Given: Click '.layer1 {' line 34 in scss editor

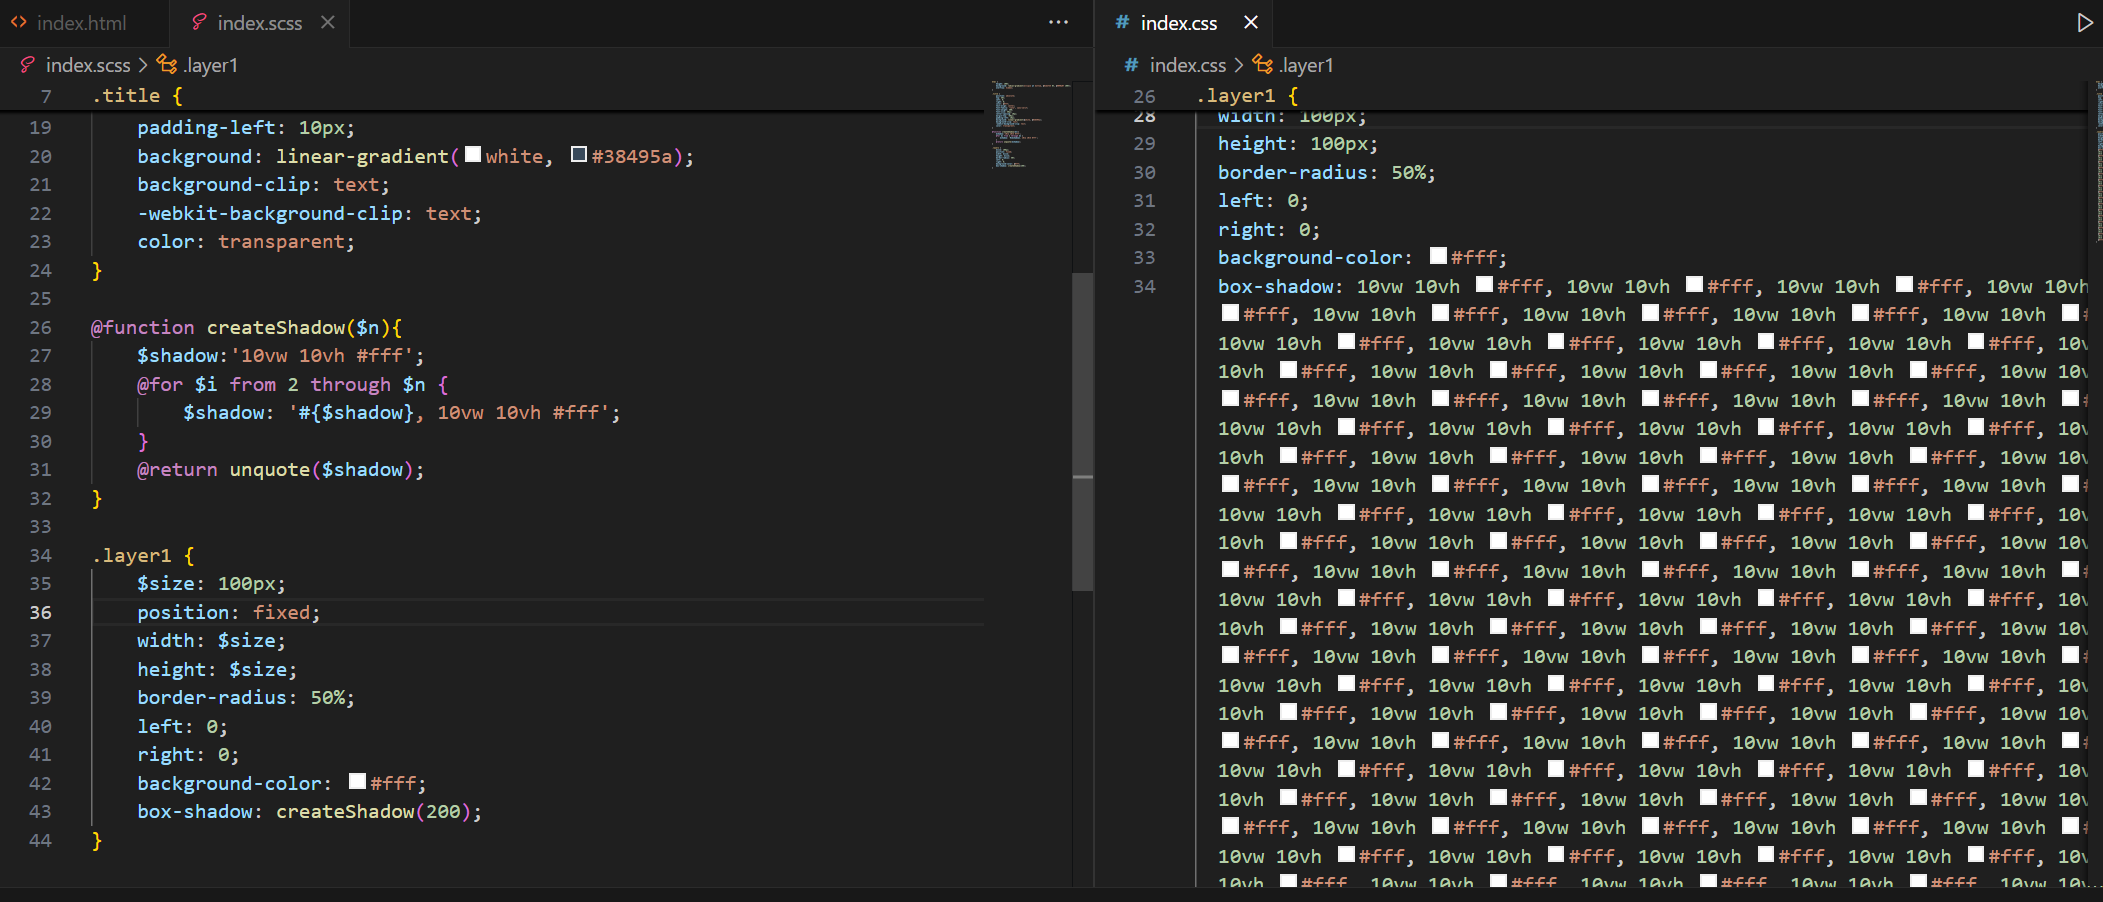Looking at the screenshot, I should coord(143,555).
